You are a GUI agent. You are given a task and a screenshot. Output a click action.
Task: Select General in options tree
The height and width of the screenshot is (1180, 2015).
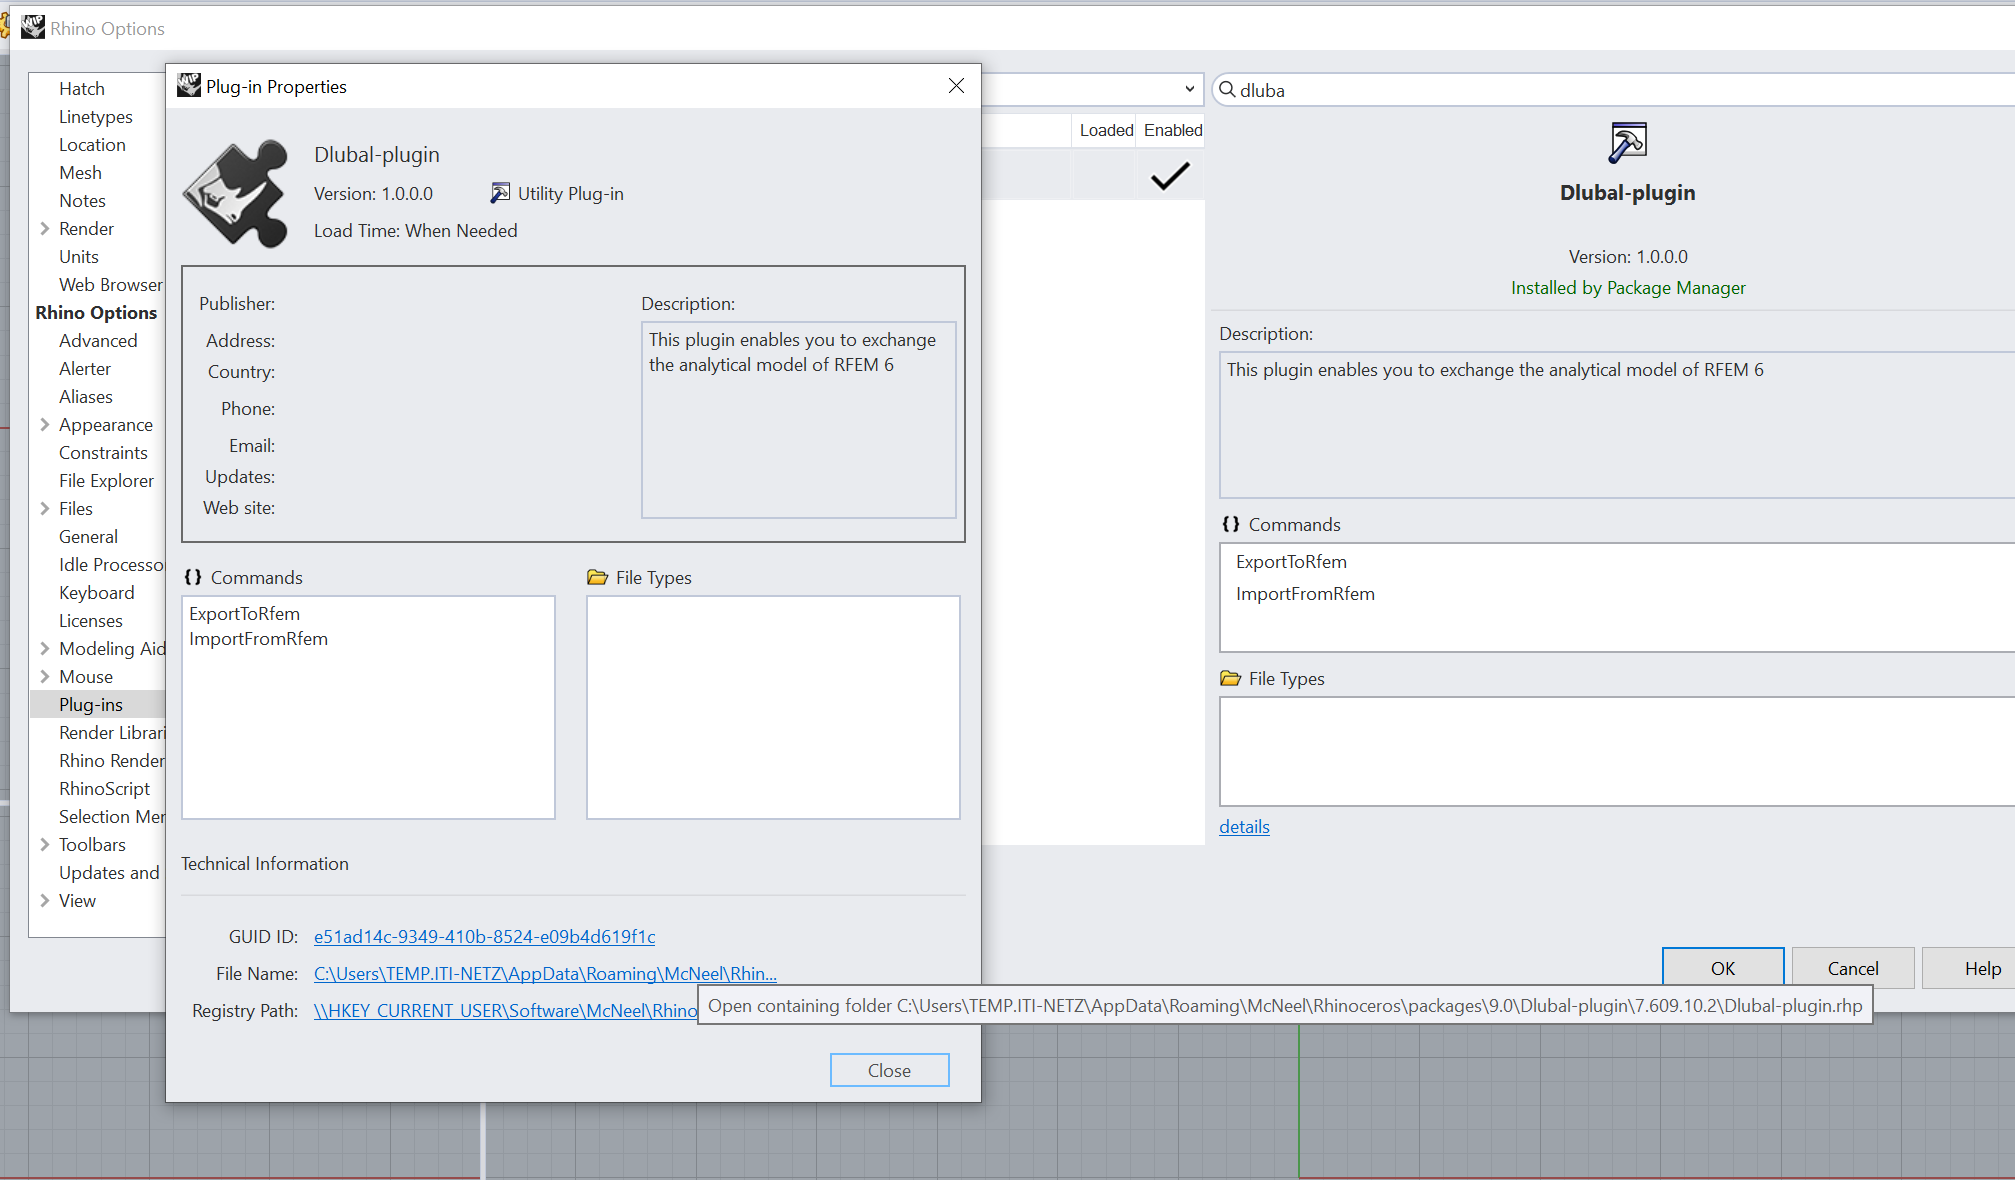tap(88, 537)
